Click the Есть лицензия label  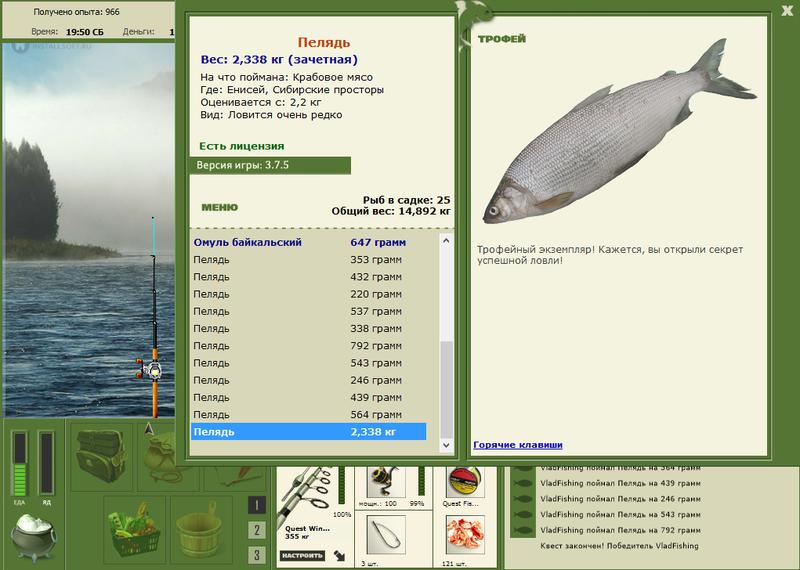(x=241, y=146)
